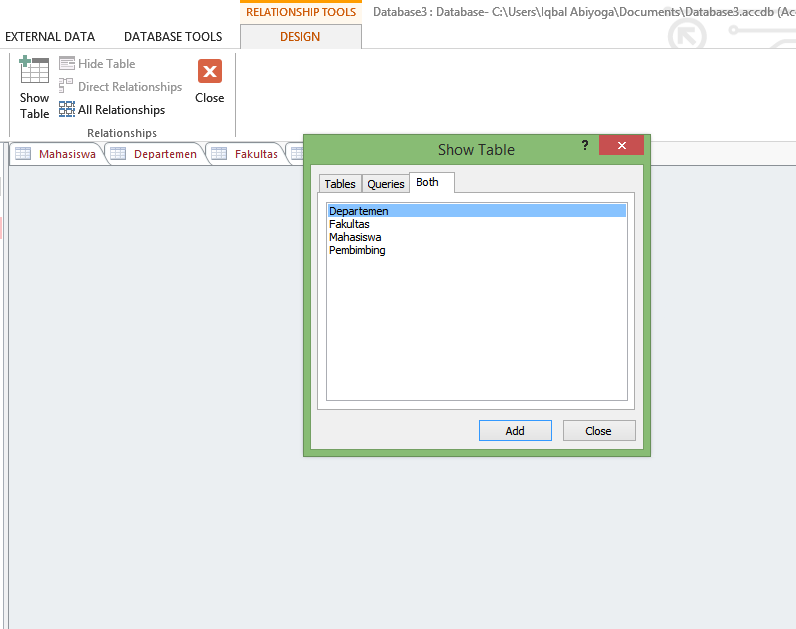Open the Database Tools ribbon tab
Screen dimensions: 796x629
(x=173, y=37)
